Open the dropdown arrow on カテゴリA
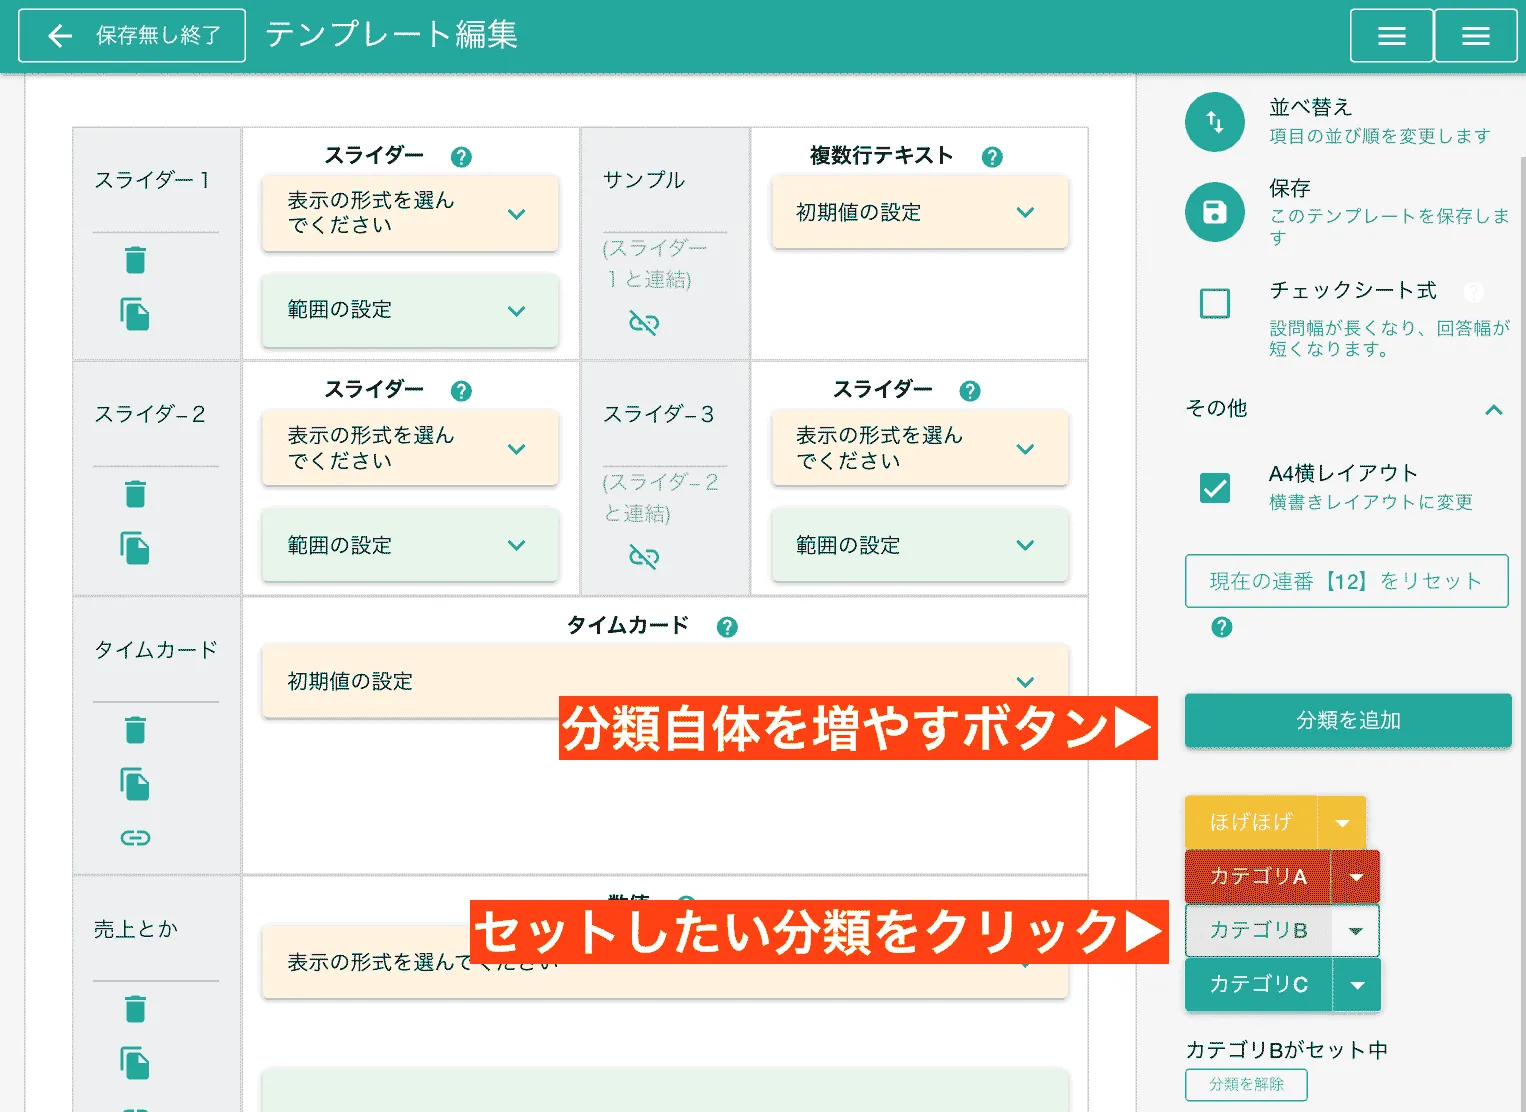Screen dimensions: 1526x1112 click(1357, 876)
